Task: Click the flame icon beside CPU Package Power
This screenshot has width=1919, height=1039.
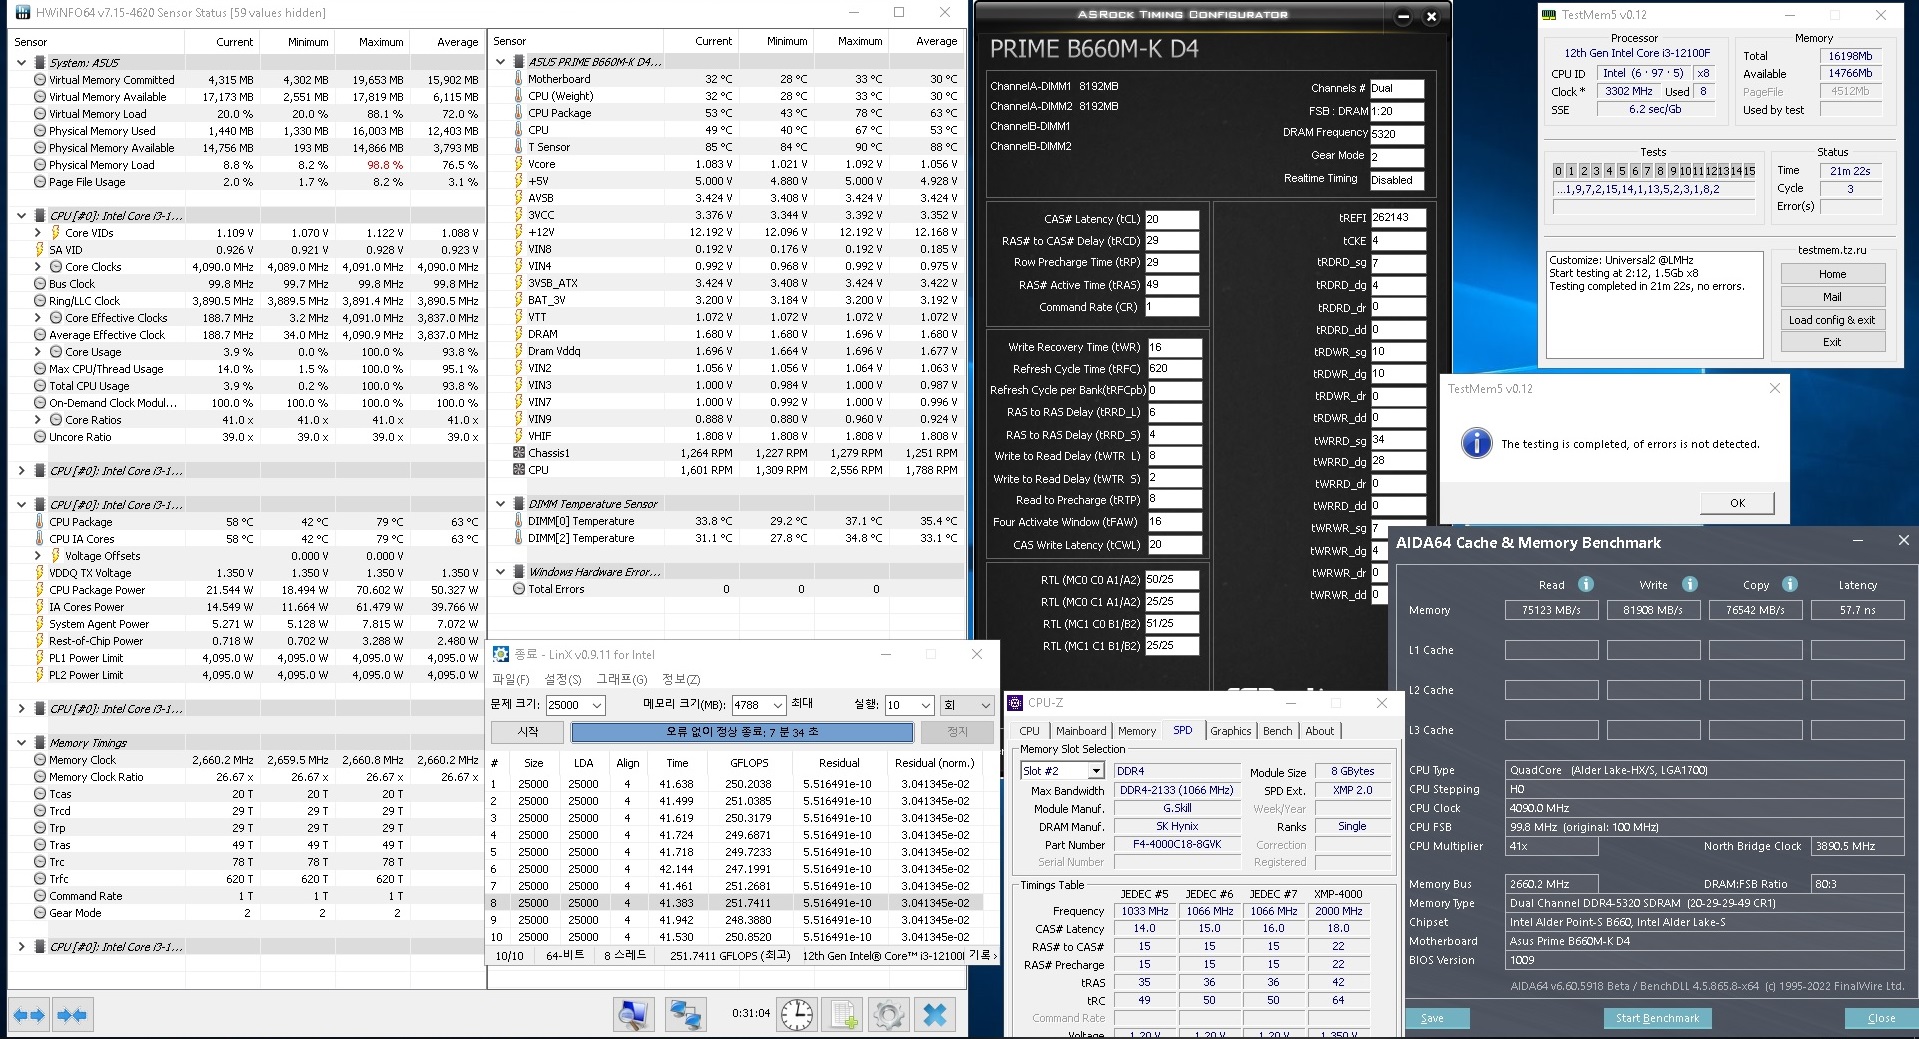Action: [40, 590]
